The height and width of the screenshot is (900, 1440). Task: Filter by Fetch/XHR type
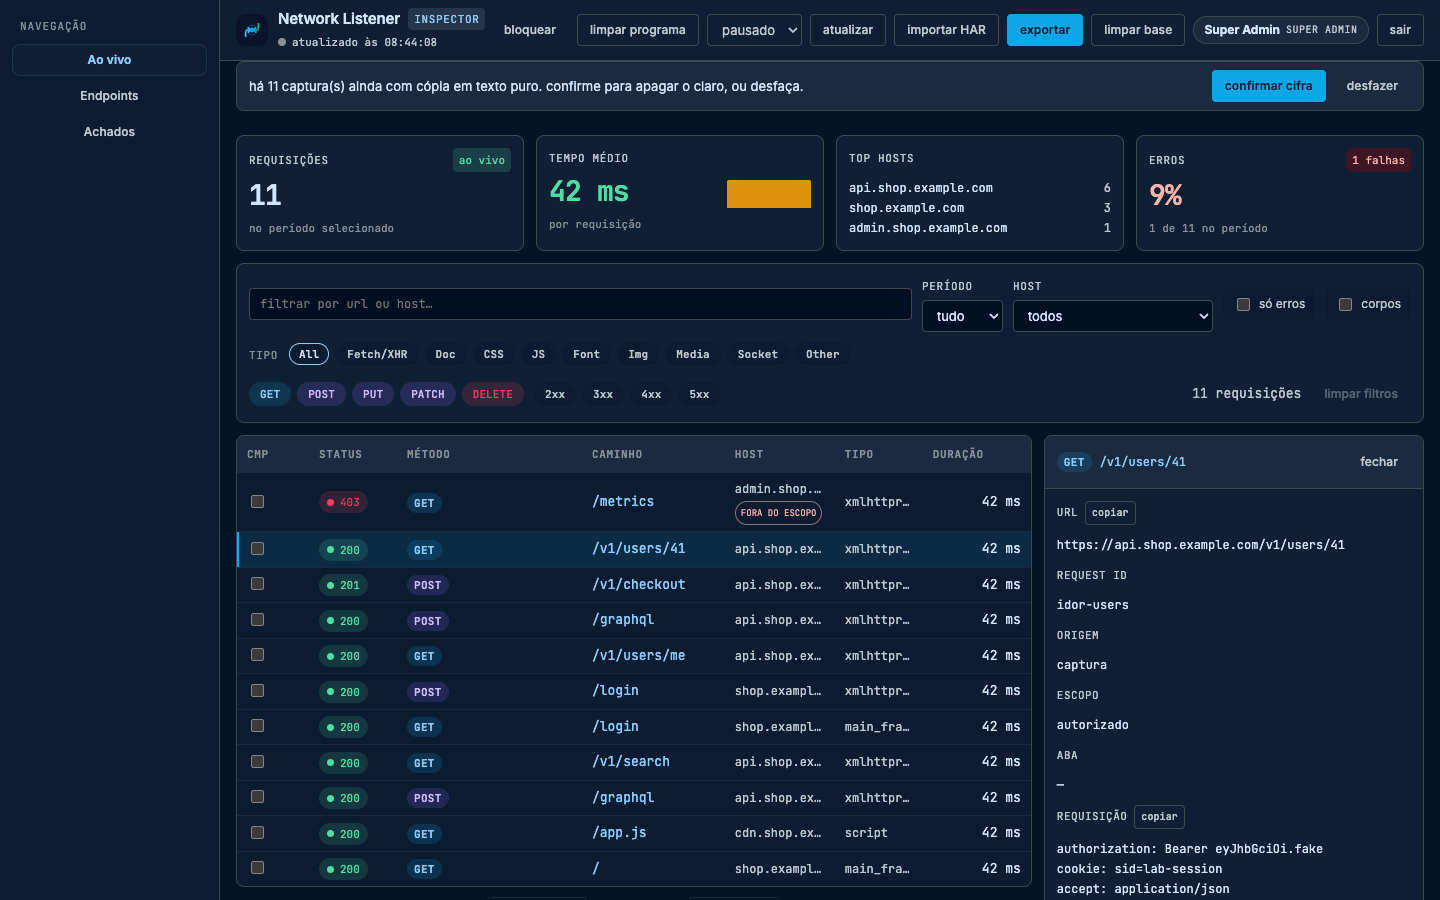tap(377, 354)
